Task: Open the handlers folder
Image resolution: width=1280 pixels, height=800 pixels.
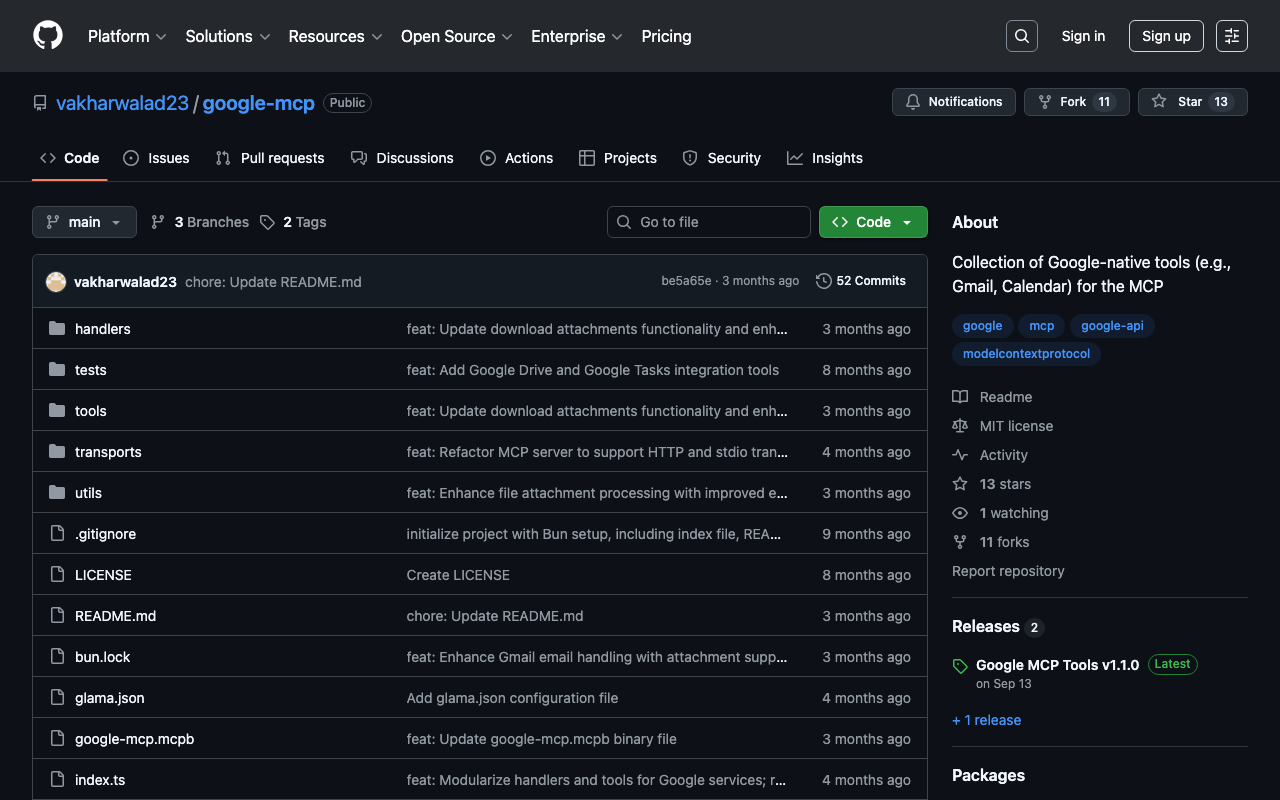Action: [102, 329]
